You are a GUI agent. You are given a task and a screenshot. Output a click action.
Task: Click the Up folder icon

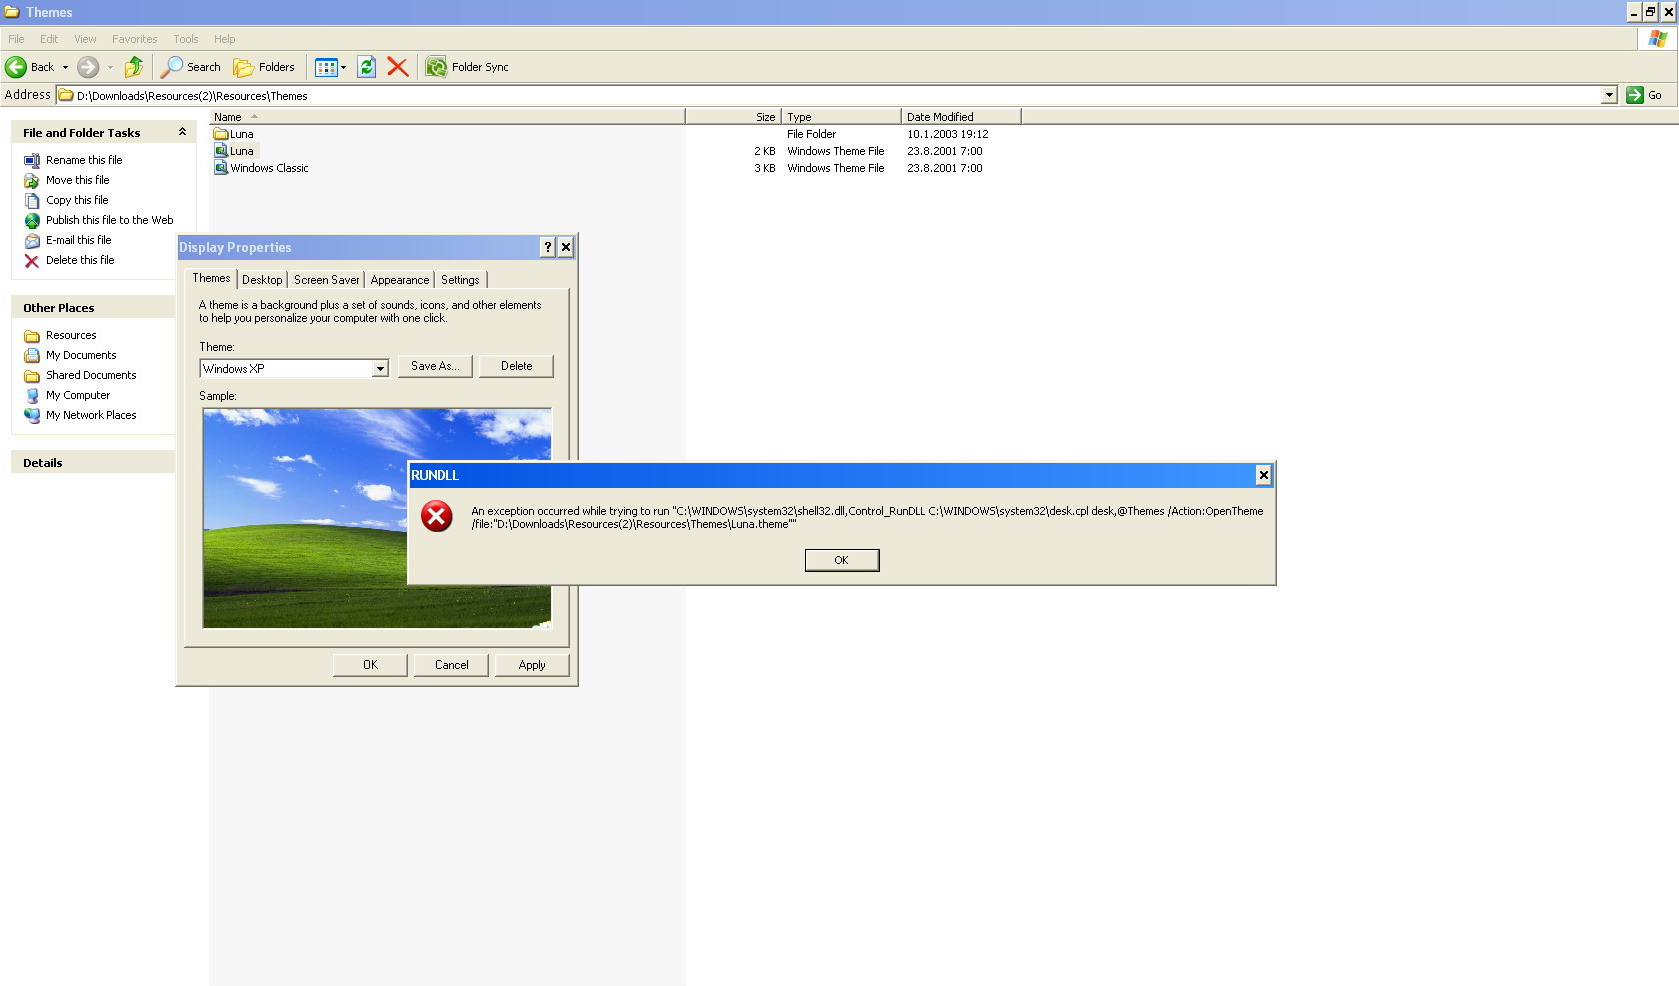coord(133,67)
